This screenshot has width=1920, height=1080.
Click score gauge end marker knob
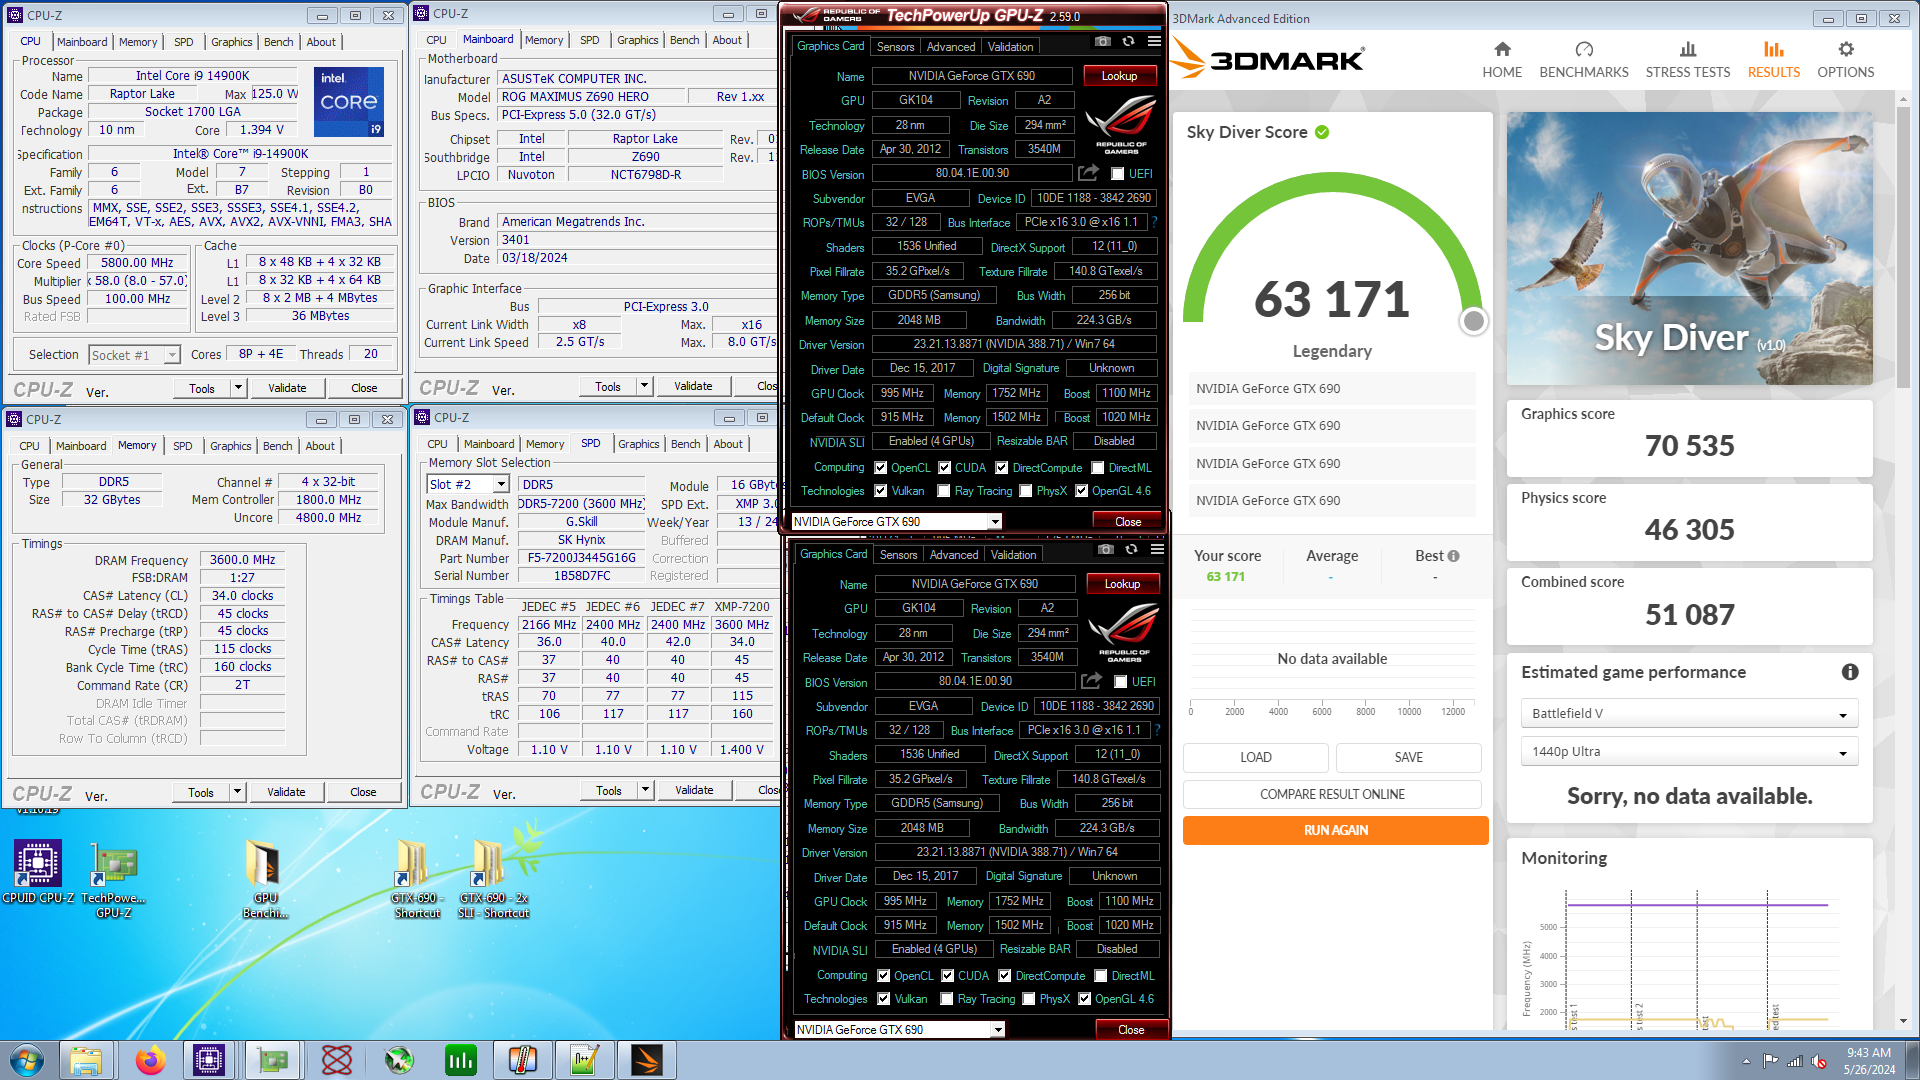pos(1473,321)
